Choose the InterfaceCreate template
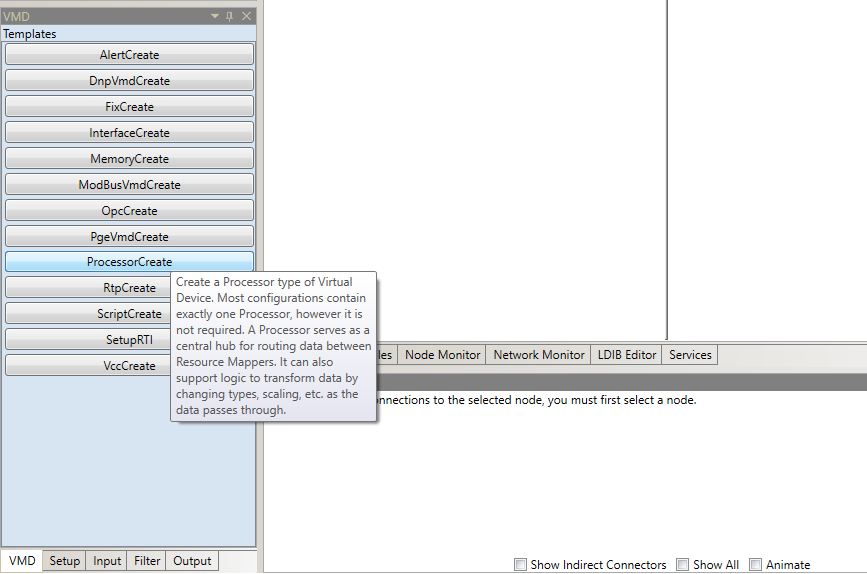 tap(129, 132)
